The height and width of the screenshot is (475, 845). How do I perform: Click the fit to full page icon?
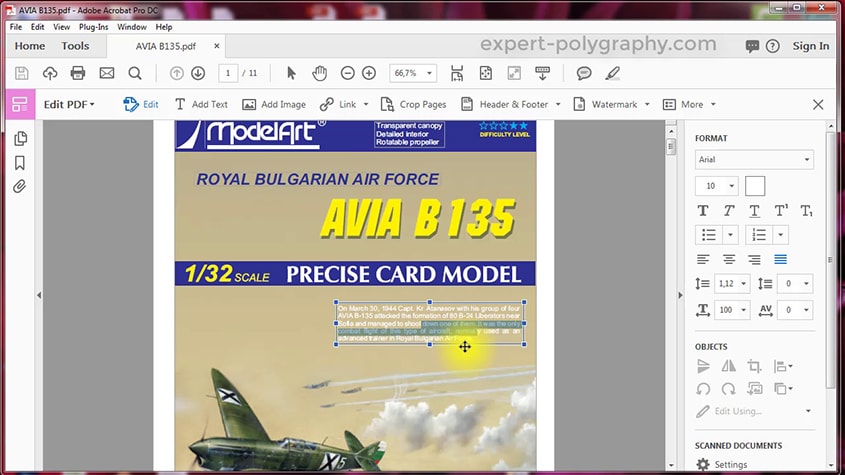(486, 73)
